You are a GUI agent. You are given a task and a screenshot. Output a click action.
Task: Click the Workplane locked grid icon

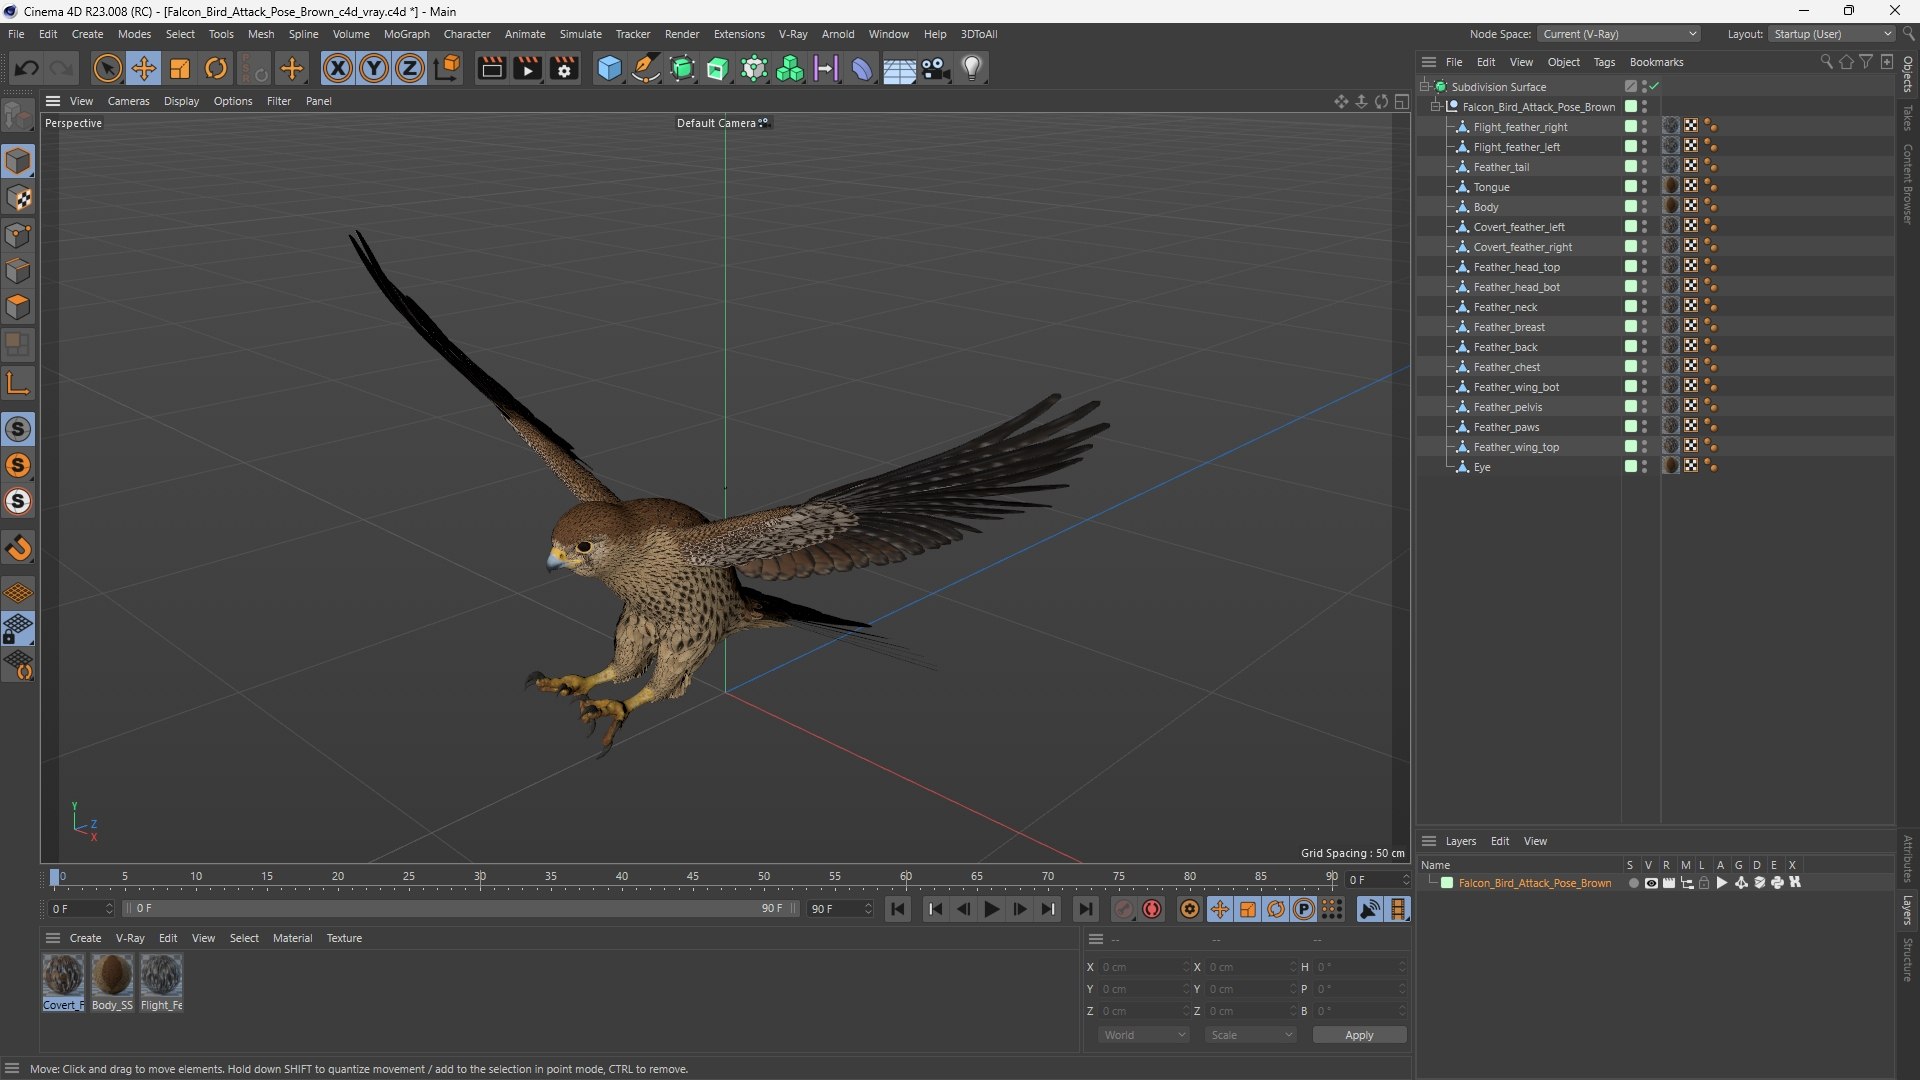coord(19,629)
